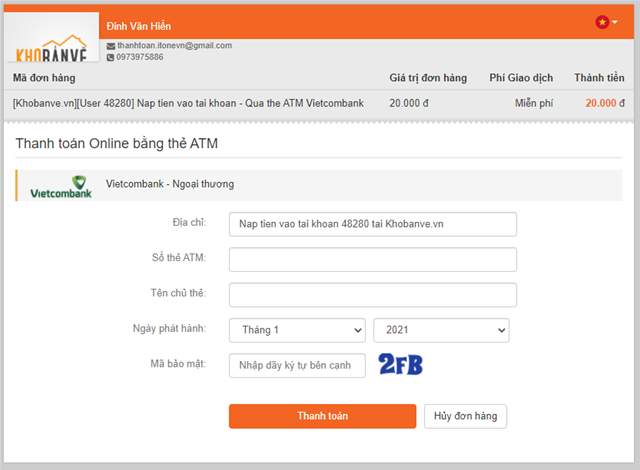Focus the Mã bảo mật captcha field
The width and height of the screenshot is (640, 470).
[297, 366]
